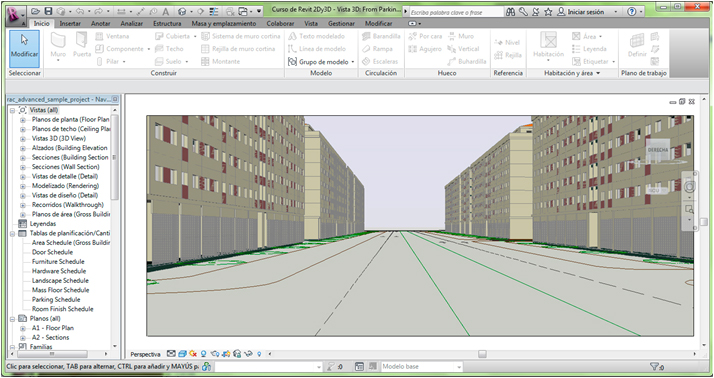Open the Gestionar ribbon tab
The image size is (714, 378).
[342, 23]
